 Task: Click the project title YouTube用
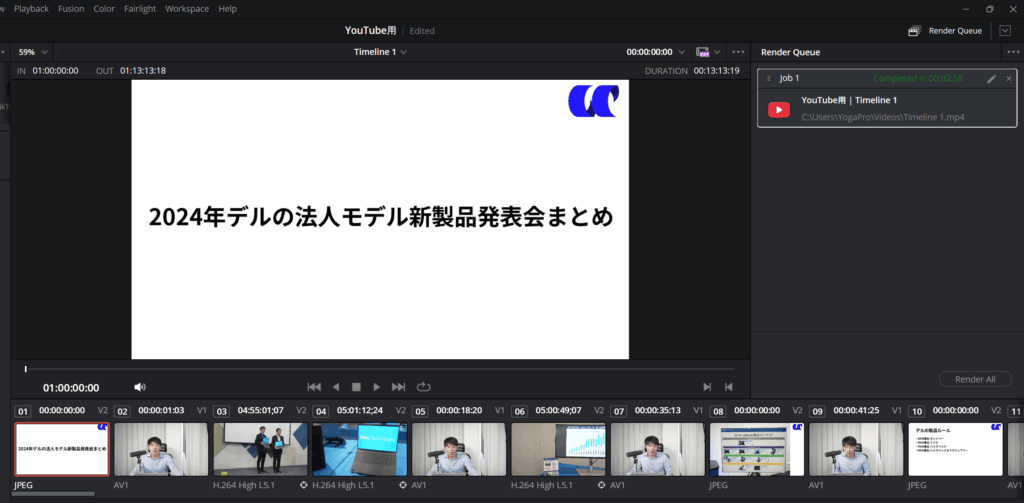(370, 31)
